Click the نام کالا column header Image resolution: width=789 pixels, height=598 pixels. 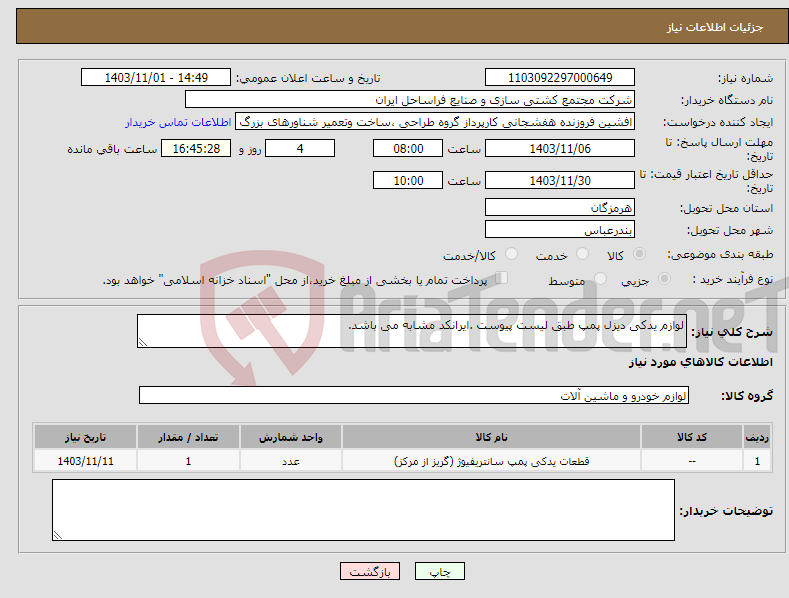491,437
